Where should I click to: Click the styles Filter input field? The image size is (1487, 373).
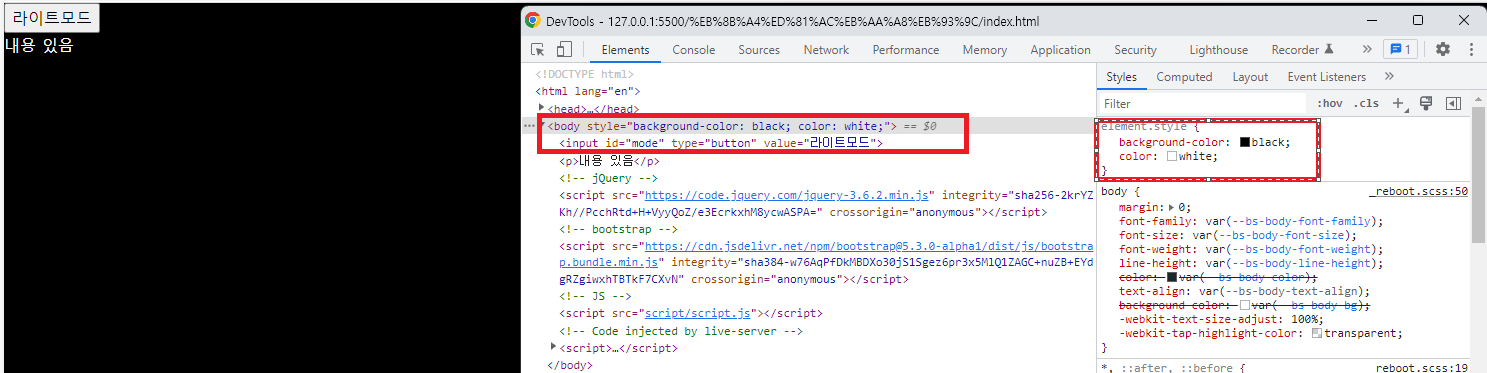pos(1202,104)
